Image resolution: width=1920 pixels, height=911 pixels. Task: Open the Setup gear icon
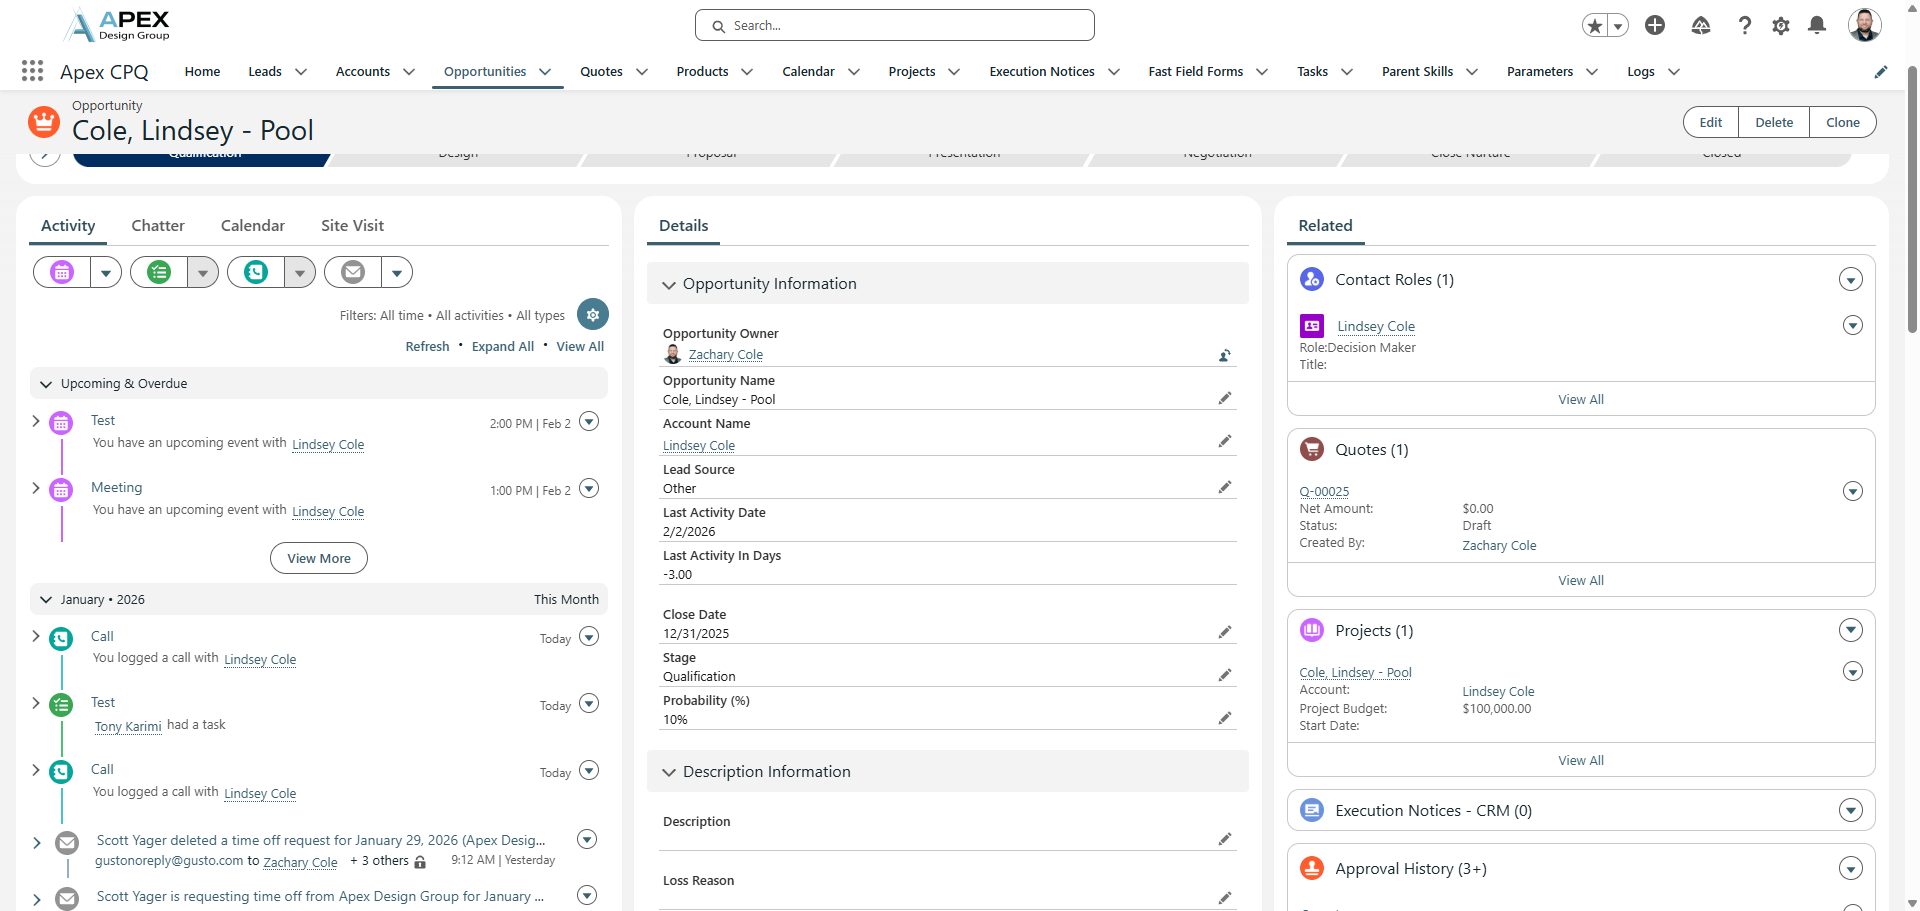(x=1780, y=26)
